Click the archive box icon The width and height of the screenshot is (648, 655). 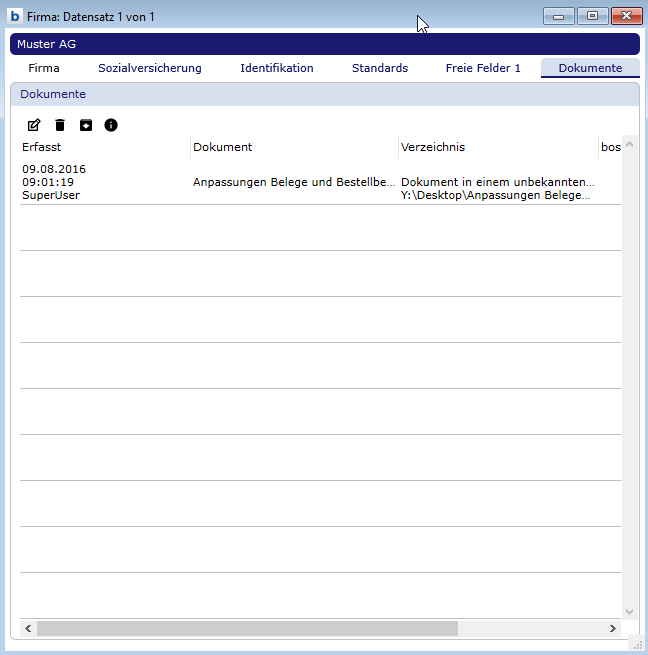coord(86,125)
